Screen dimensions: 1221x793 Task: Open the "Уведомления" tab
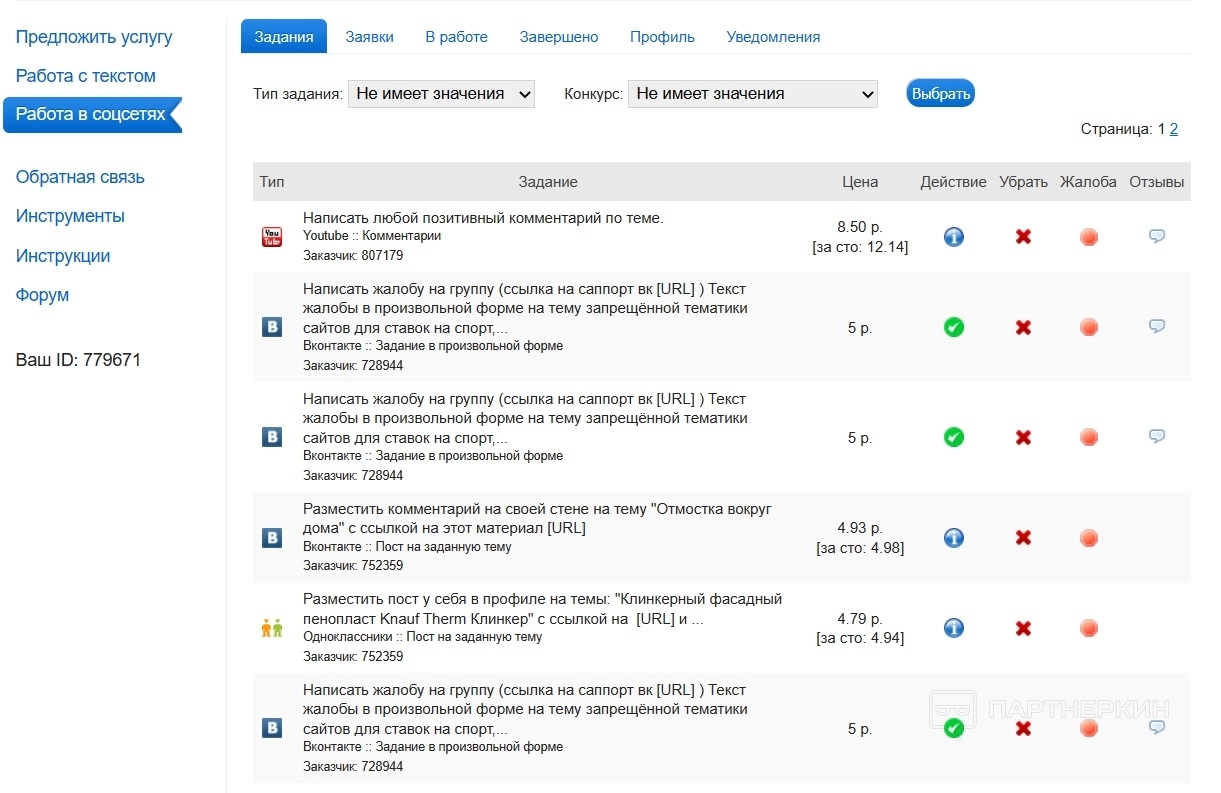[773, 37]
